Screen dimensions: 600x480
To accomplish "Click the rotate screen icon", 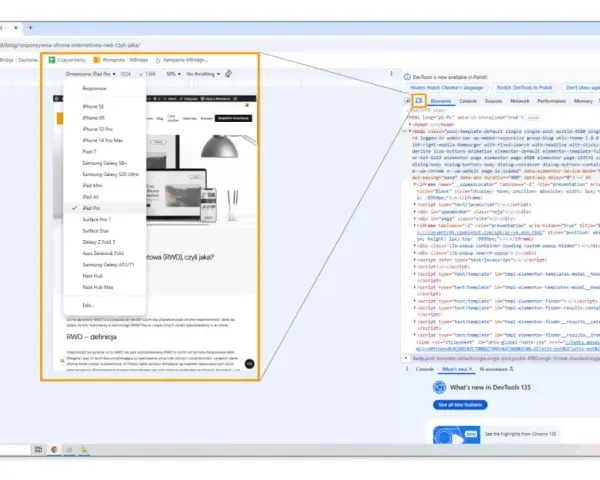I will click(228, 74).
